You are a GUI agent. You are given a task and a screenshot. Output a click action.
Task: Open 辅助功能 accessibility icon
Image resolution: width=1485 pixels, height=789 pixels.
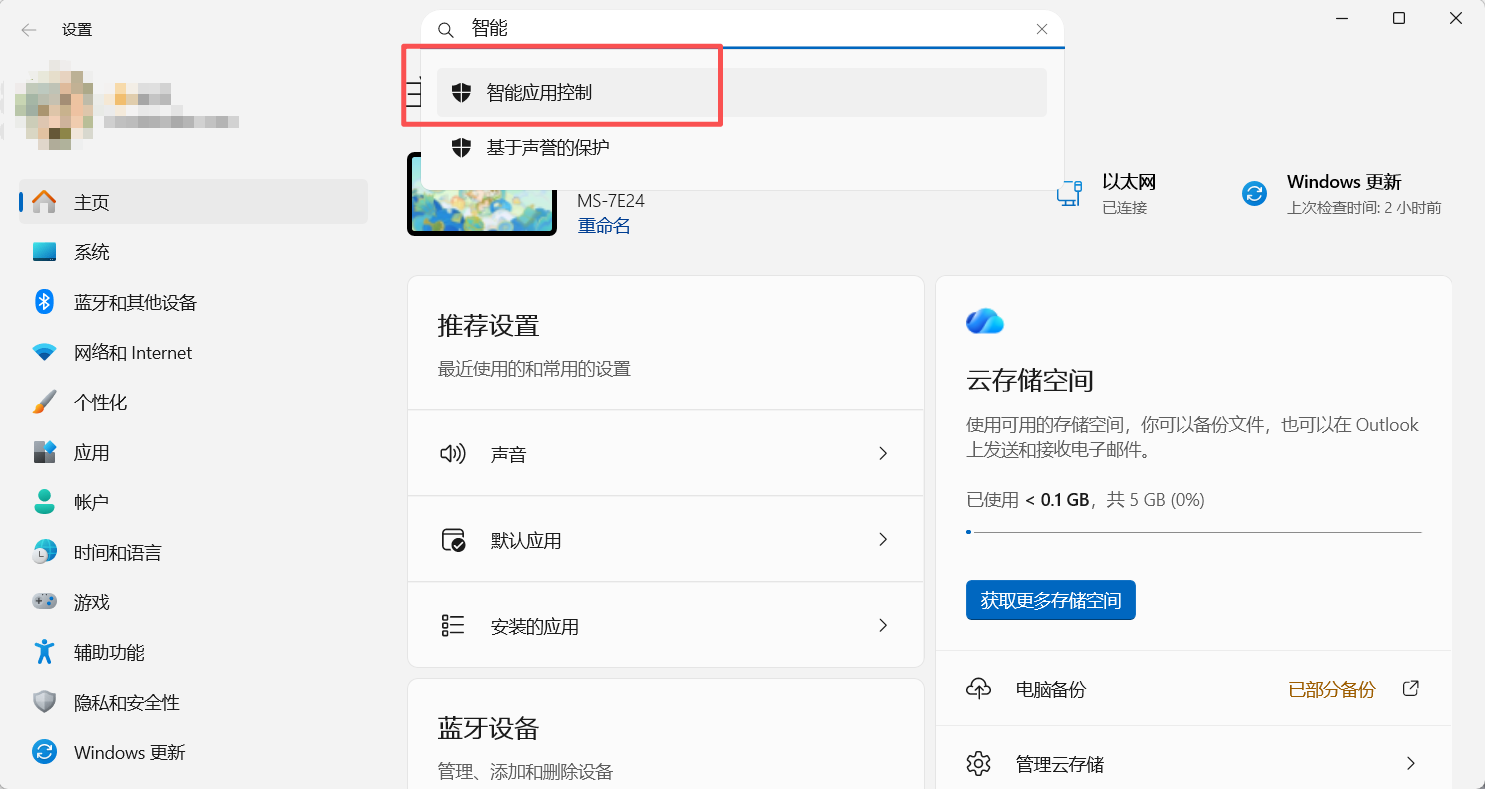click(x=44, y=652)
